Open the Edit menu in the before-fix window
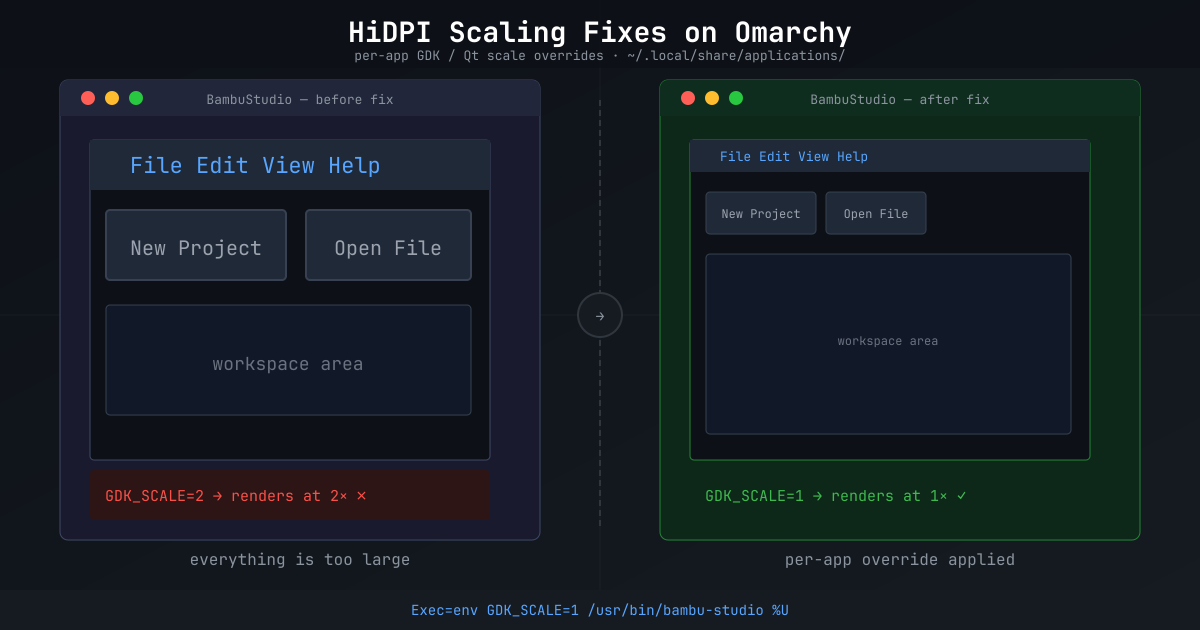Viewport: 1200px width, 630px height. 222,166
